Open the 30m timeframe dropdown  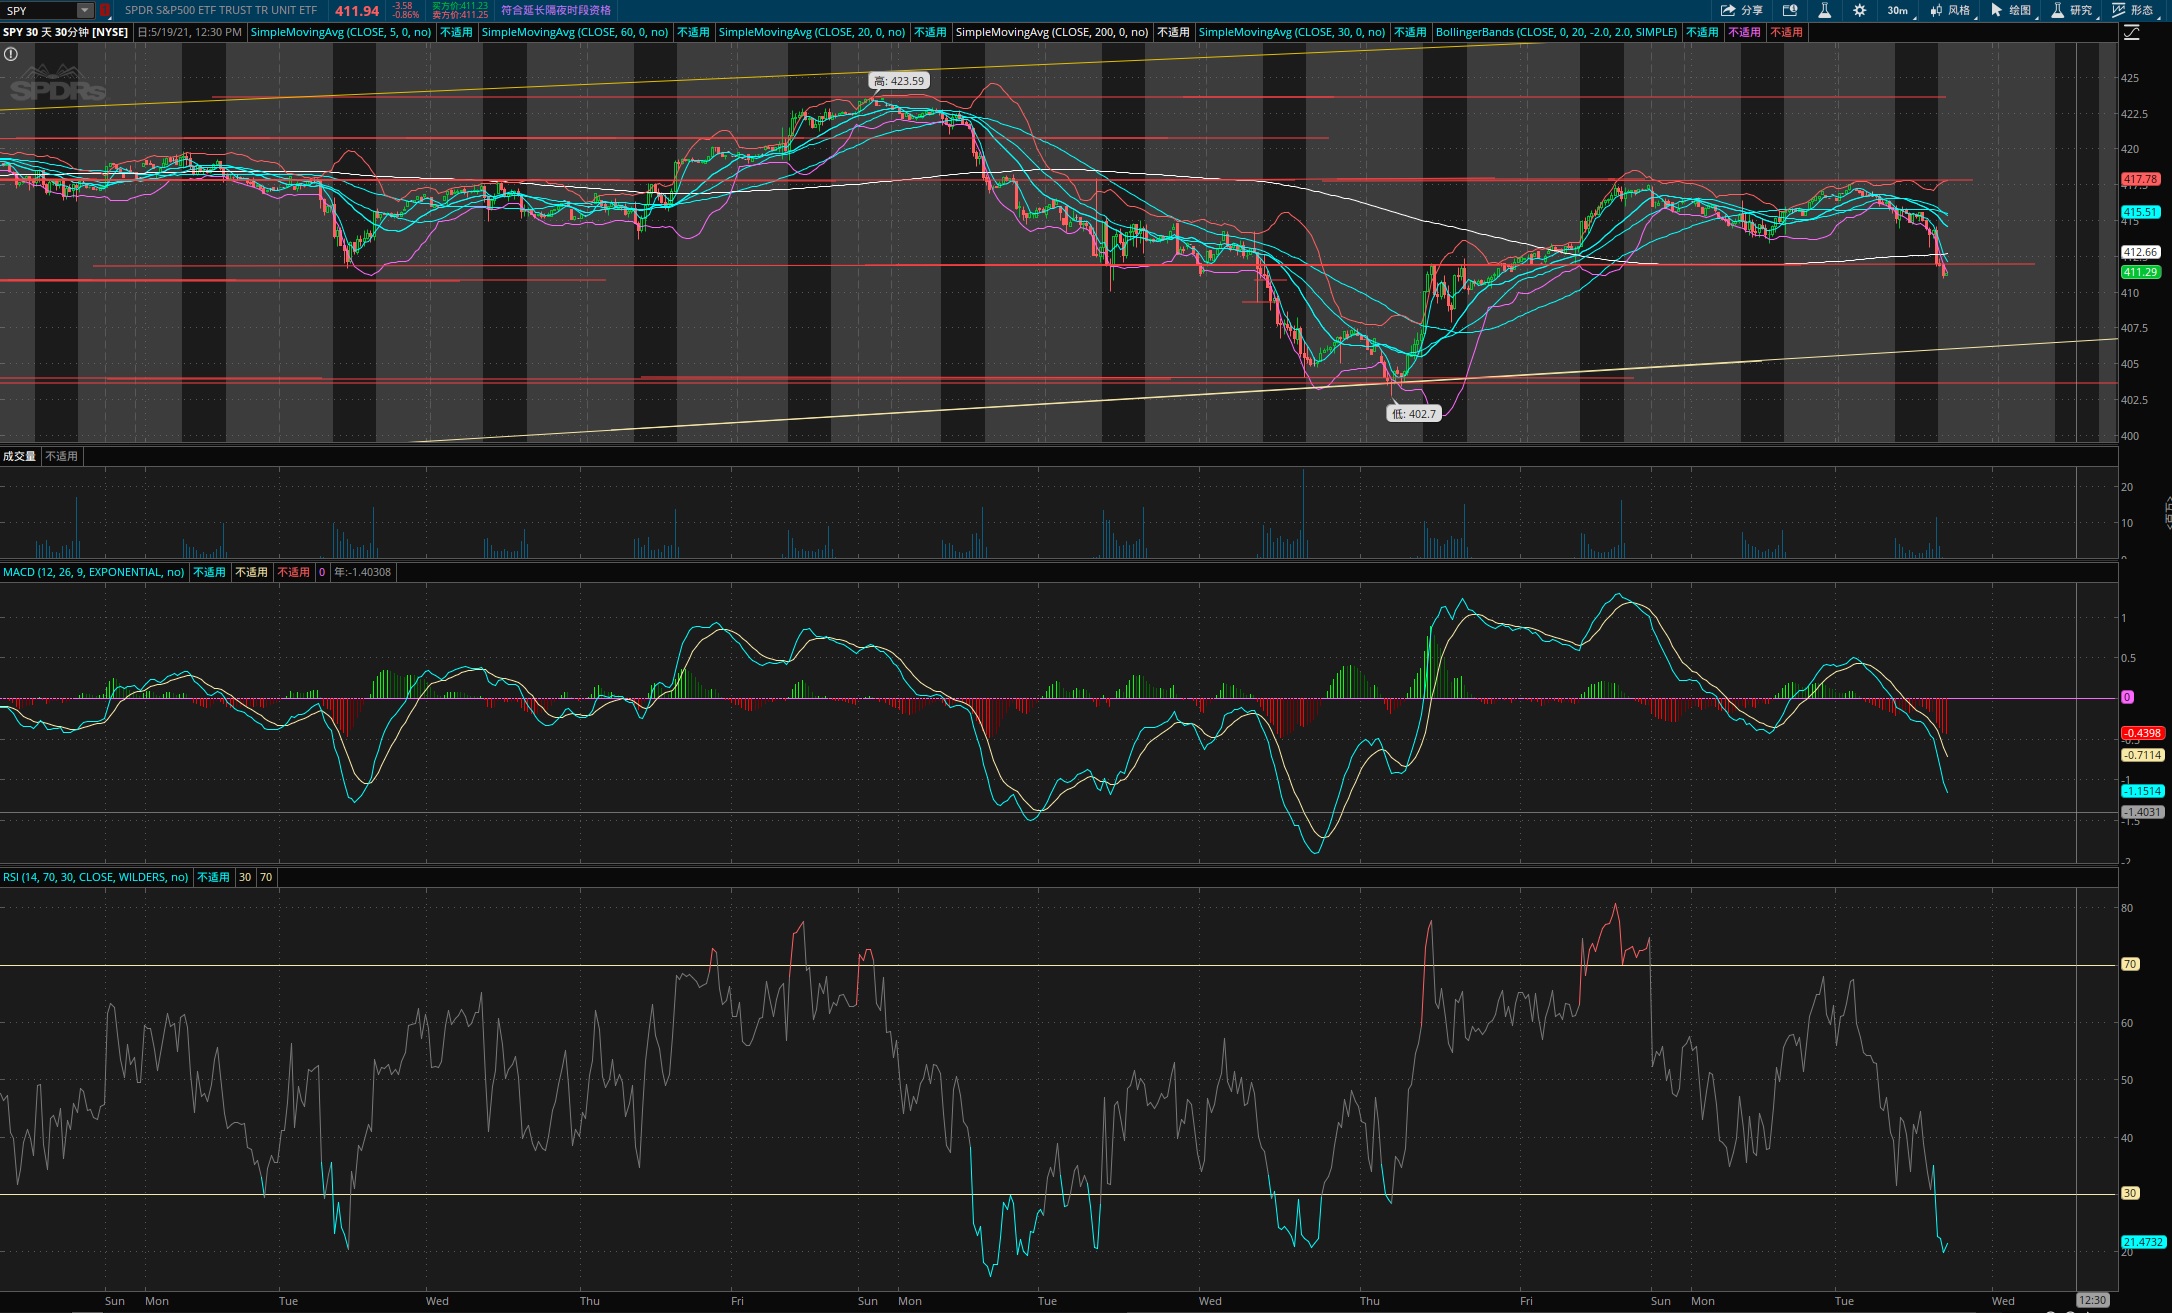coord(1899,10)
